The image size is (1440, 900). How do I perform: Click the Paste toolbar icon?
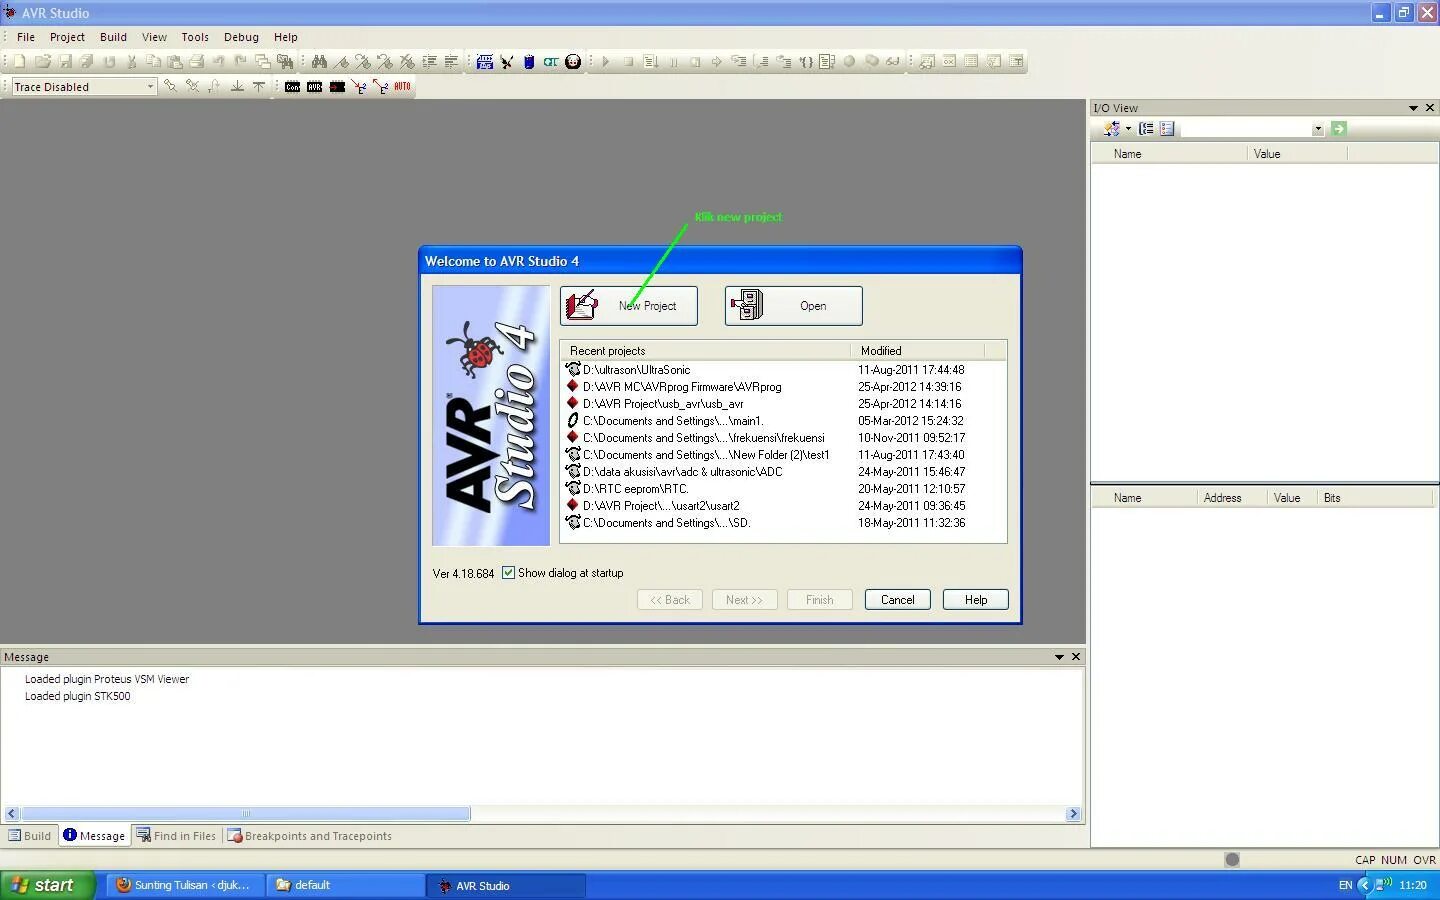pyautogui.click(x=175, y=61)
